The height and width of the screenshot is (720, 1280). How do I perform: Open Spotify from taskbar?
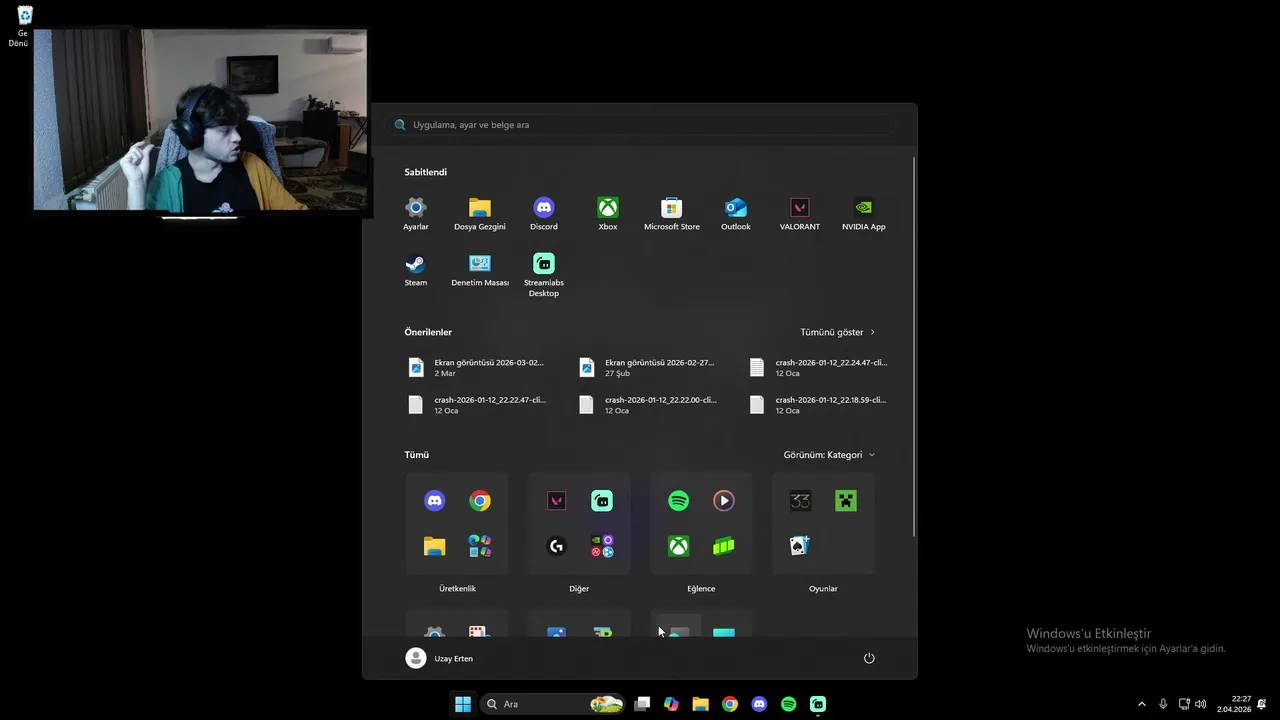(788, 704)
